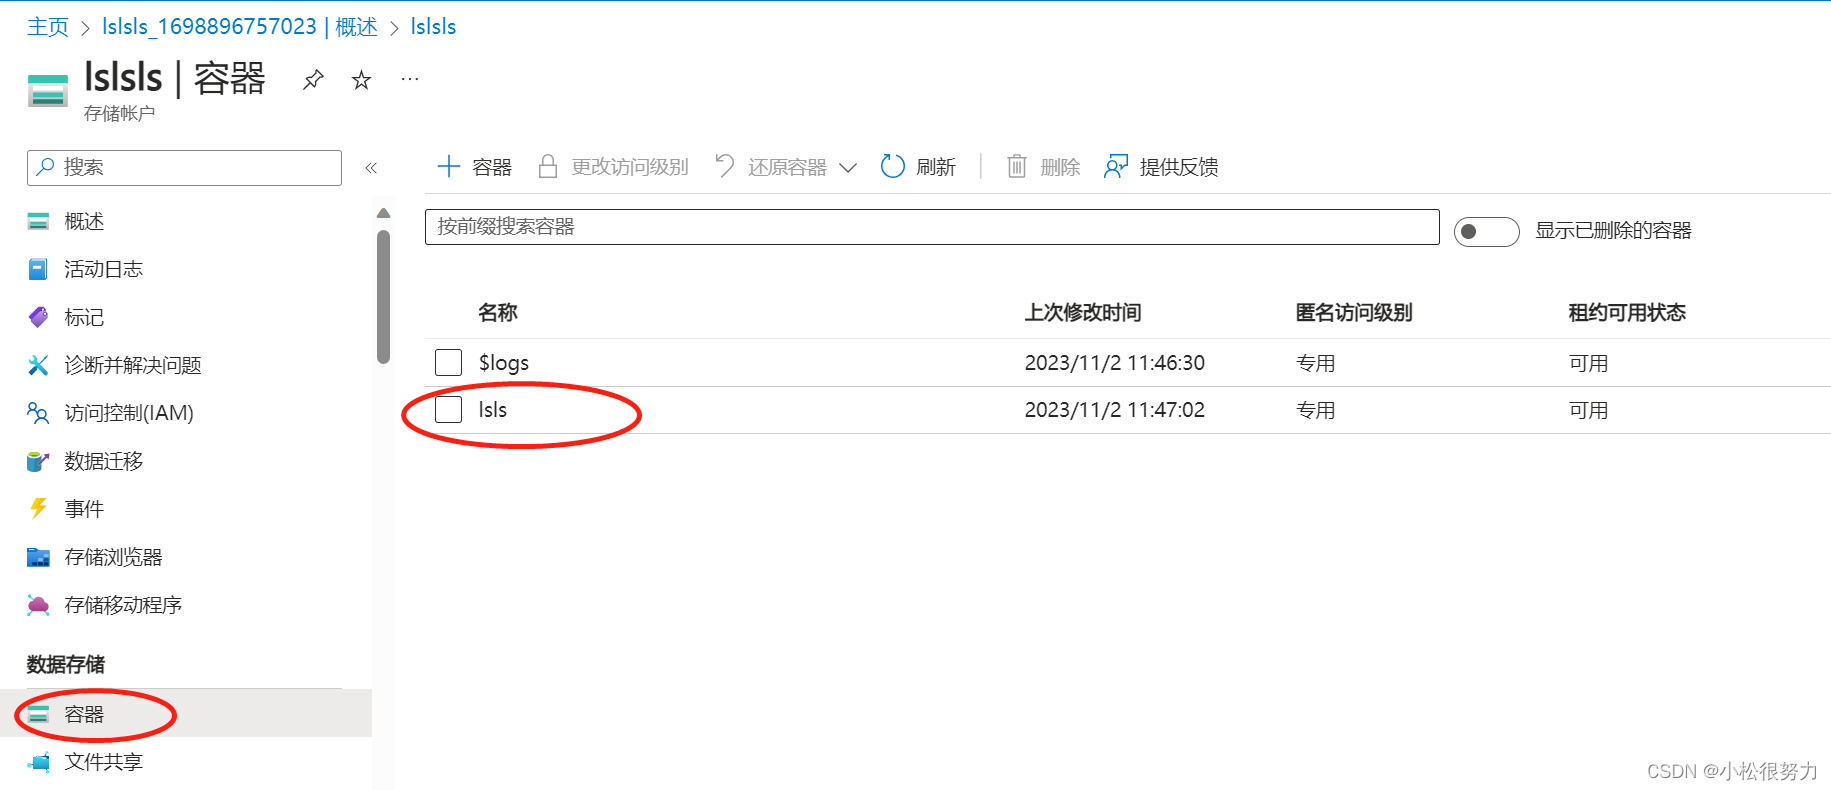Click the sidebar scroll up arrow
1831x790 pixels.
[383, 213]
